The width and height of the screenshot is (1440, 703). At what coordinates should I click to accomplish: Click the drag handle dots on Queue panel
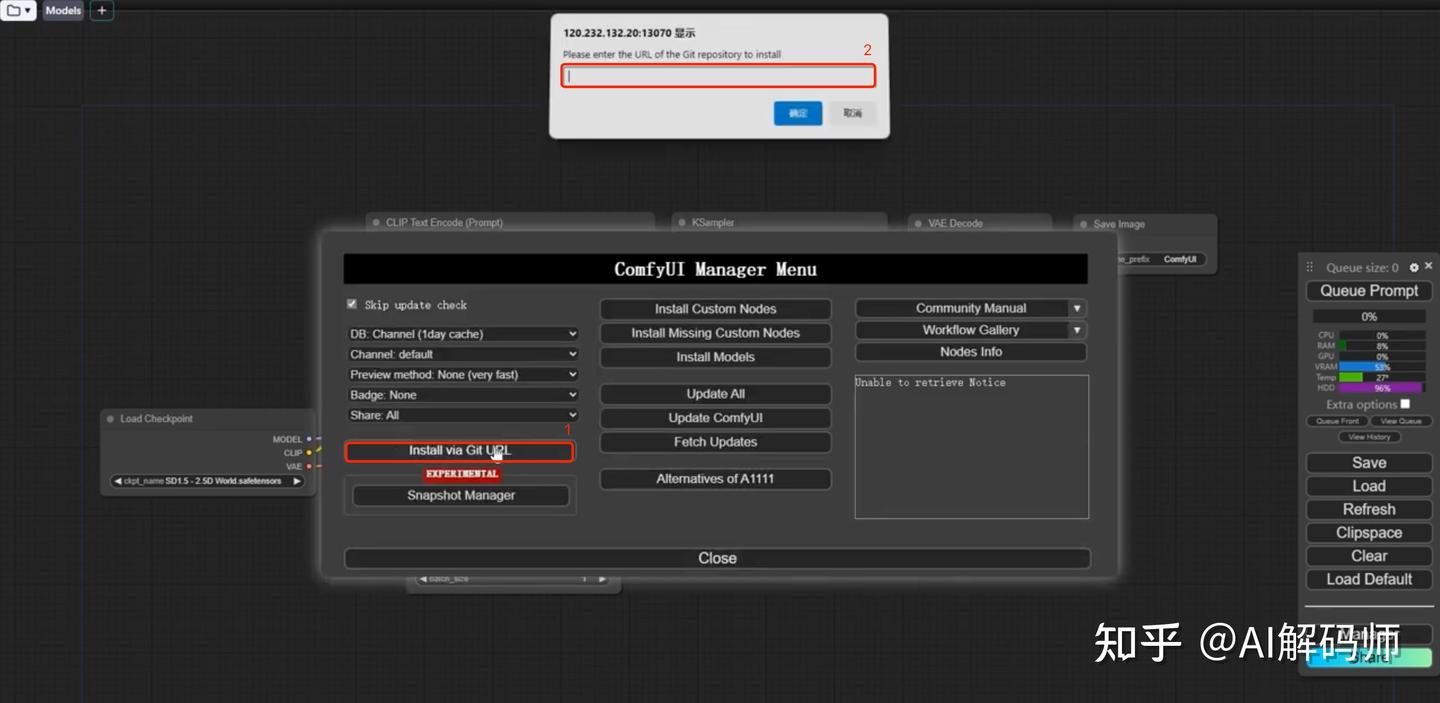pos(1309,267)
